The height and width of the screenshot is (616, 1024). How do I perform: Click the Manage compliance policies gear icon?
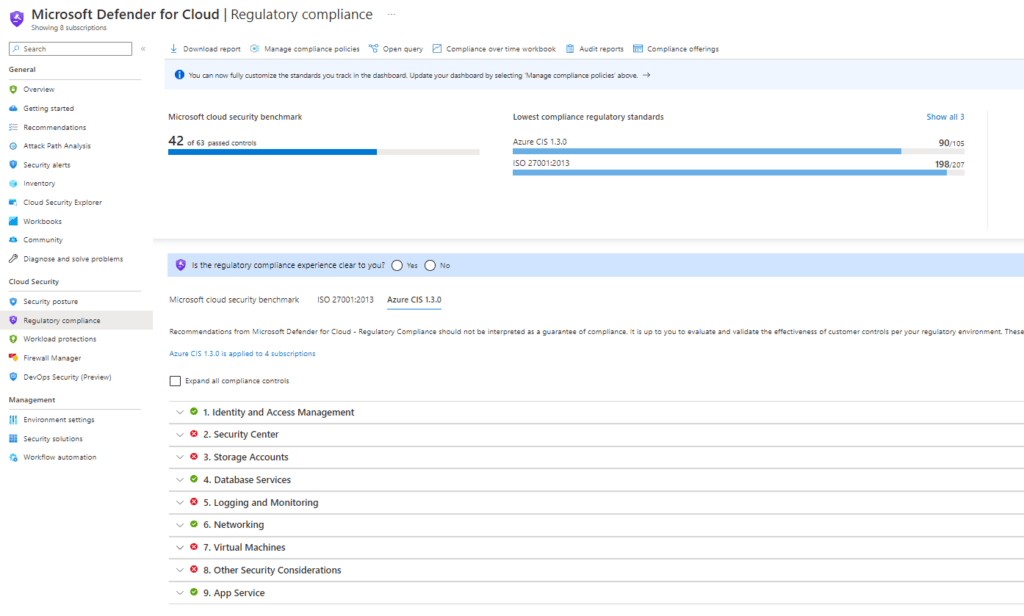tap(255, 48)
